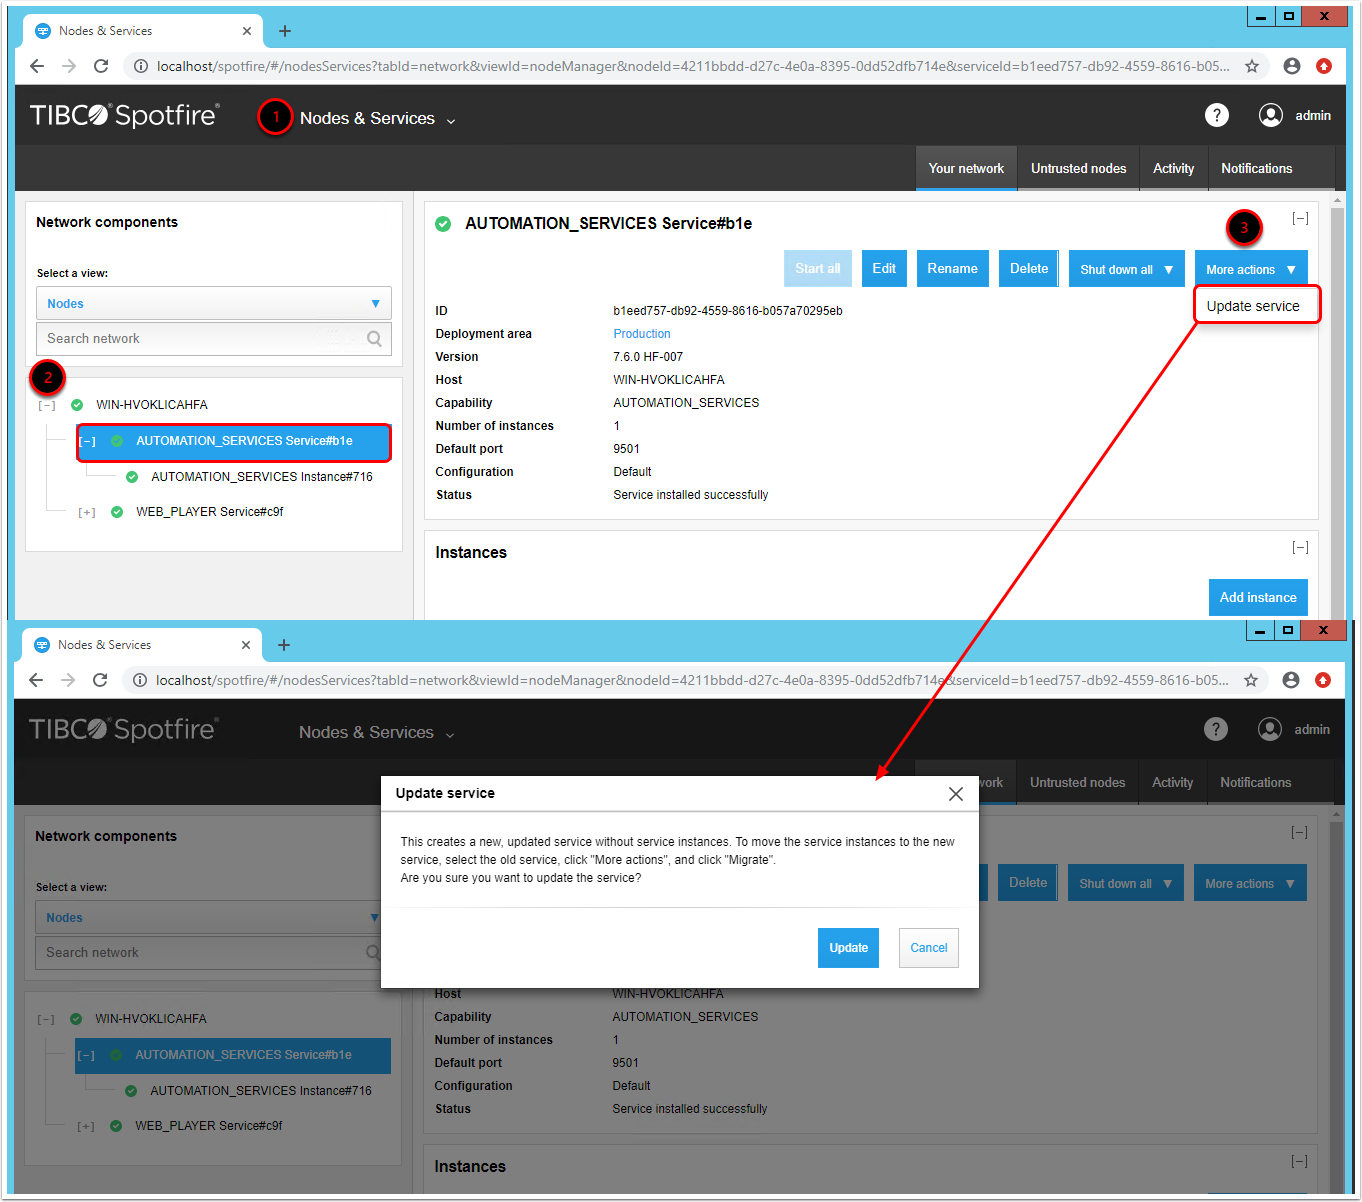Switch to the Untrusted nodes tab, top window

pyautogui.click(x=1079, y=168)
